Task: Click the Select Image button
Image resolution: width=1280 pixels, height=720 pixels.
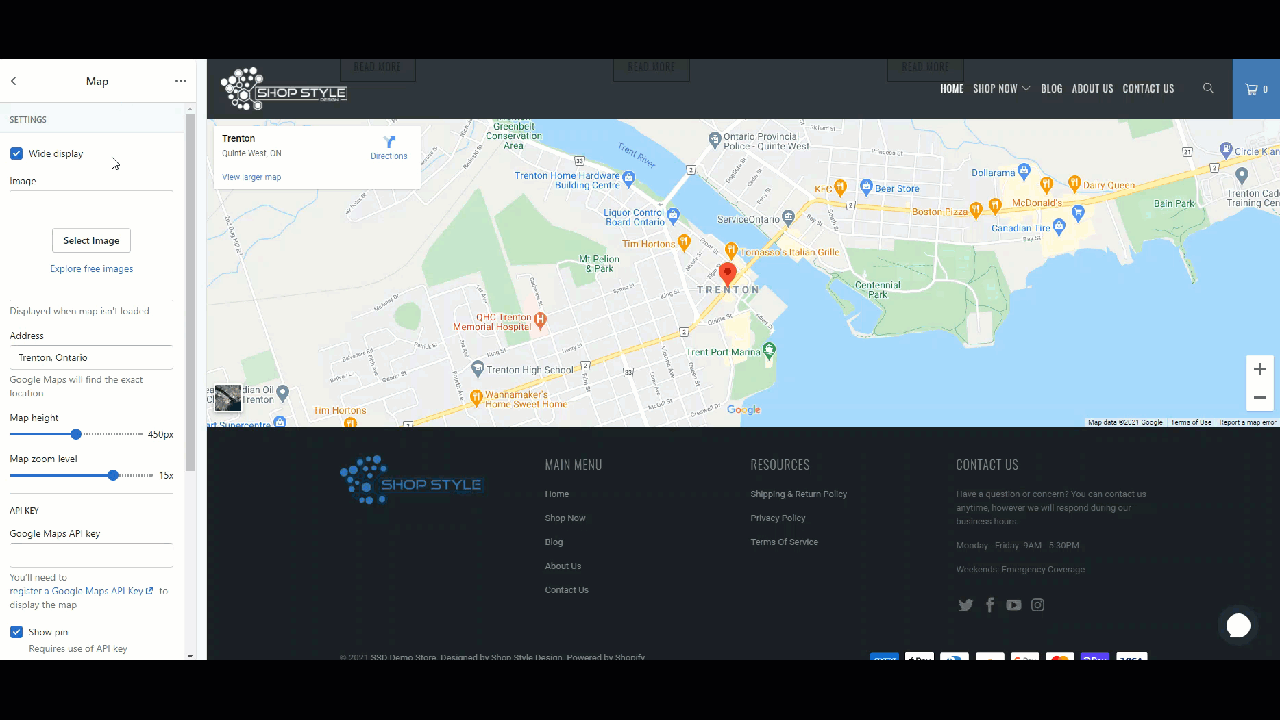Action: pyautogui.click(x=91, y=241)
